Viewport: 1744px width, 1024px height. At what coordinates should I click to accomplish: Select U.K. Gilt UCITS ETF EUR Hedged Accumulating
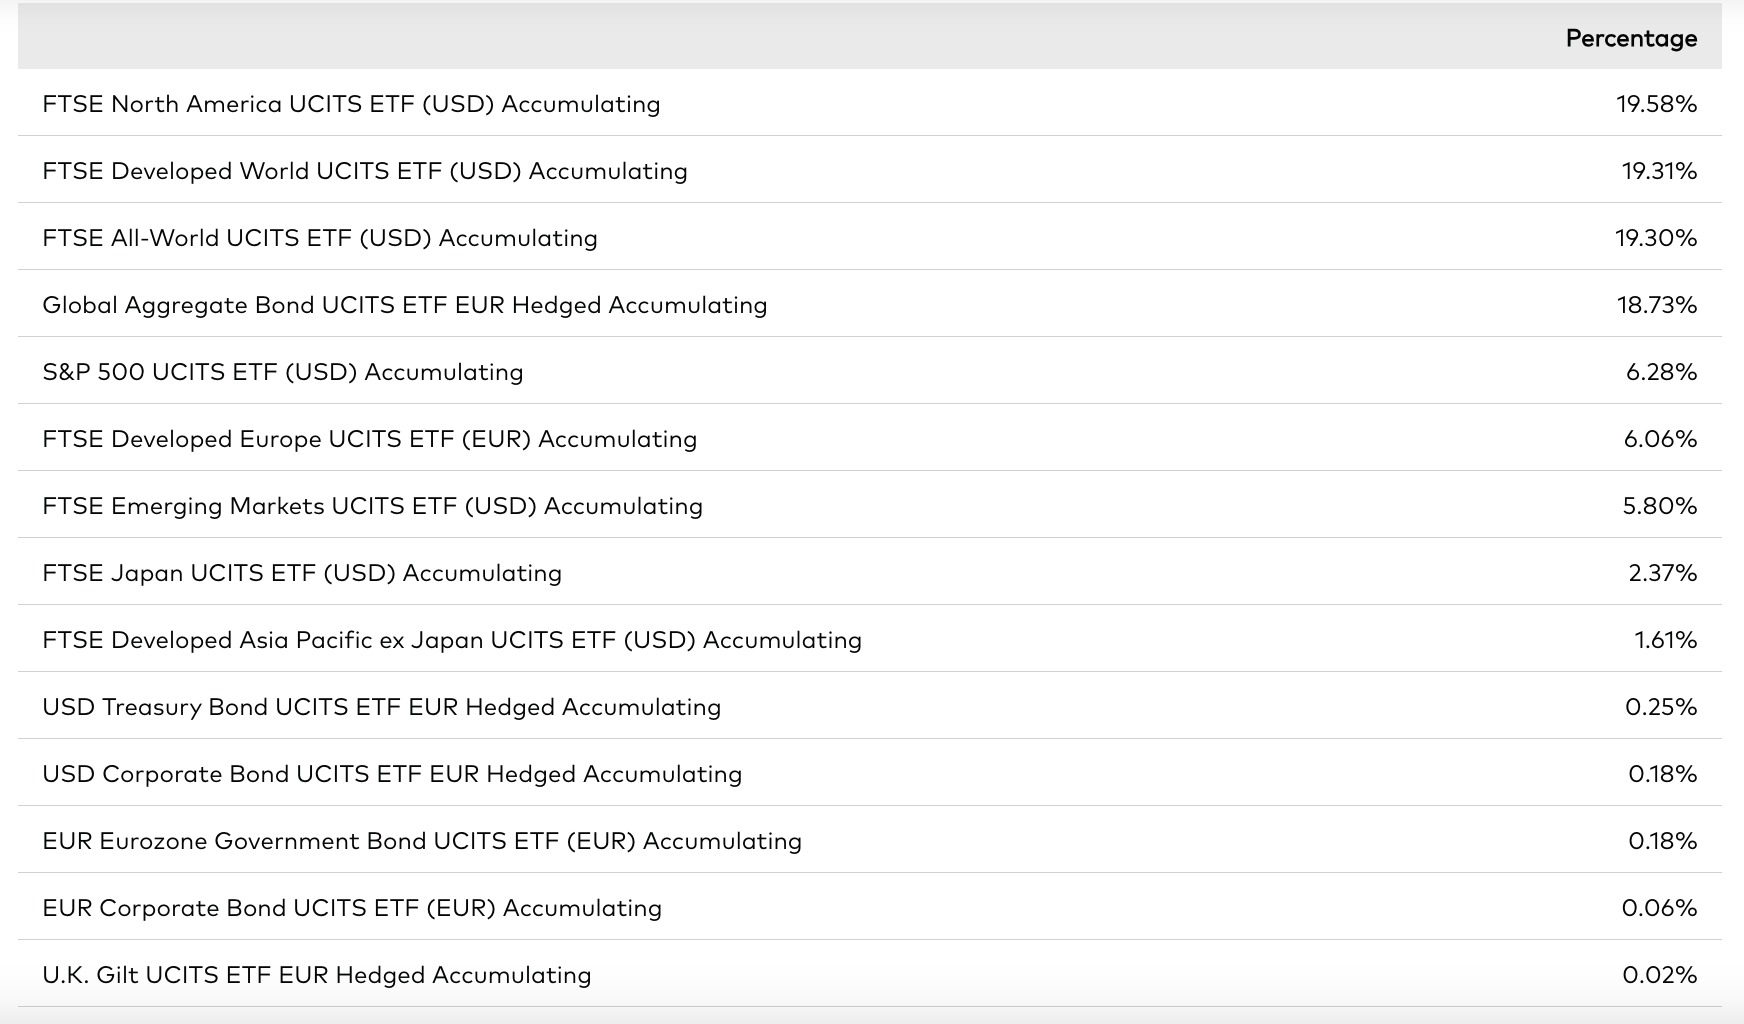[317, 975]
